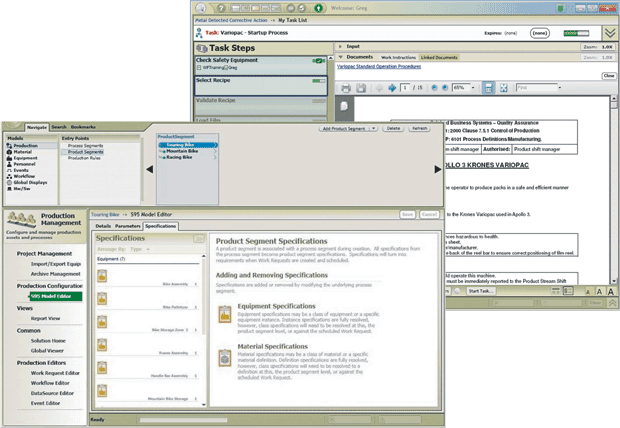Open the Arrange By Type dropdown
Image resolution: width=620 pixels, height=428 pixels.
click(x=148, y=249)
